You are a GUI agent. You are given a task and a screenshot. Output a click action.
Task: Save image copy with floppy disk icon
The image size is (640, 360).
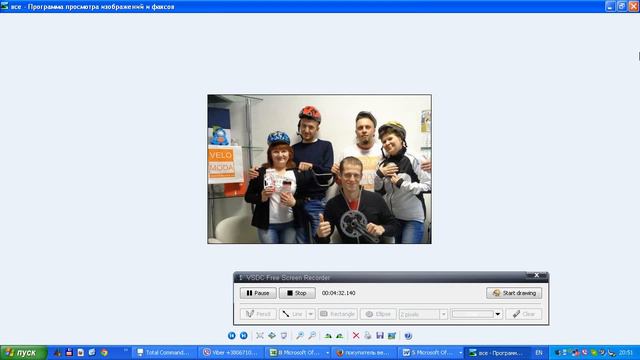point(380,336)
